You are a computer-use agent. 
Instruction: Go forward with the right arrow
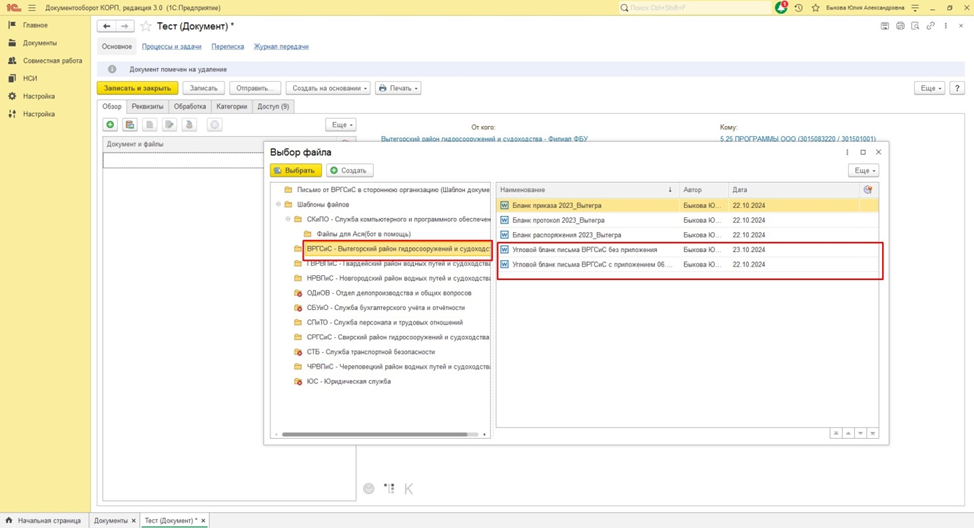coord(125,26)
